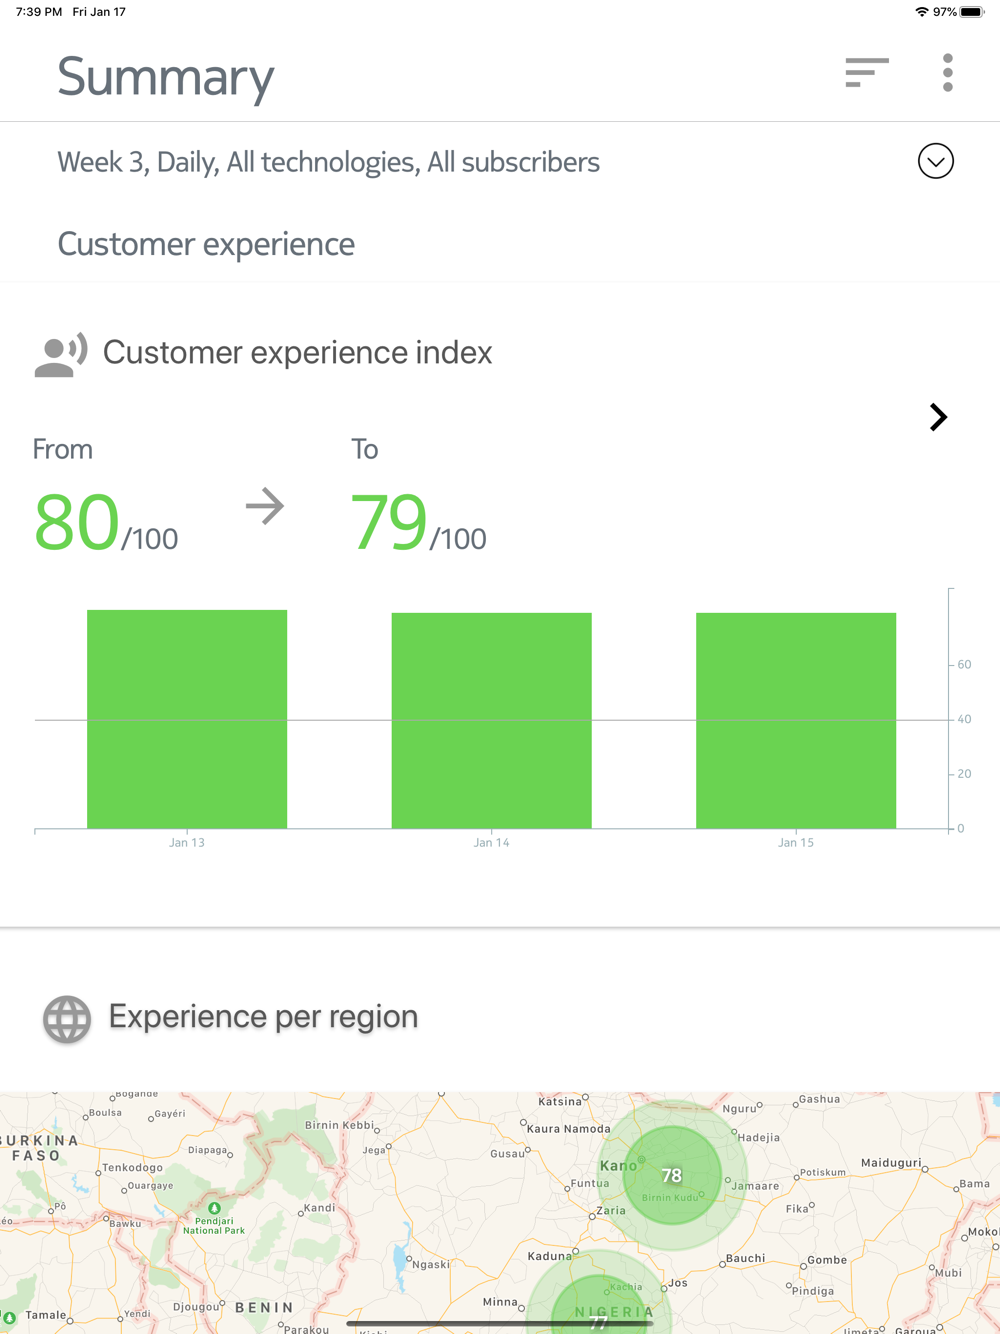The height and width of the screenshot is (1334, 1000).
Task: Tap the speaking person index icon
Action: 61,355
